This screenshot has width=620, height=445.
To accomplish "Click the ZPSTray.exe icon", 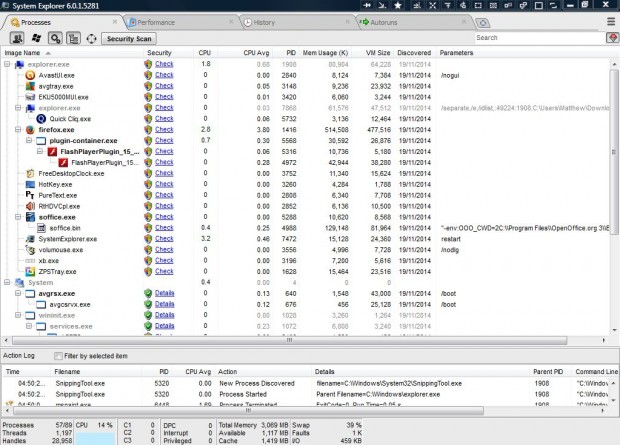I will 30,271.
